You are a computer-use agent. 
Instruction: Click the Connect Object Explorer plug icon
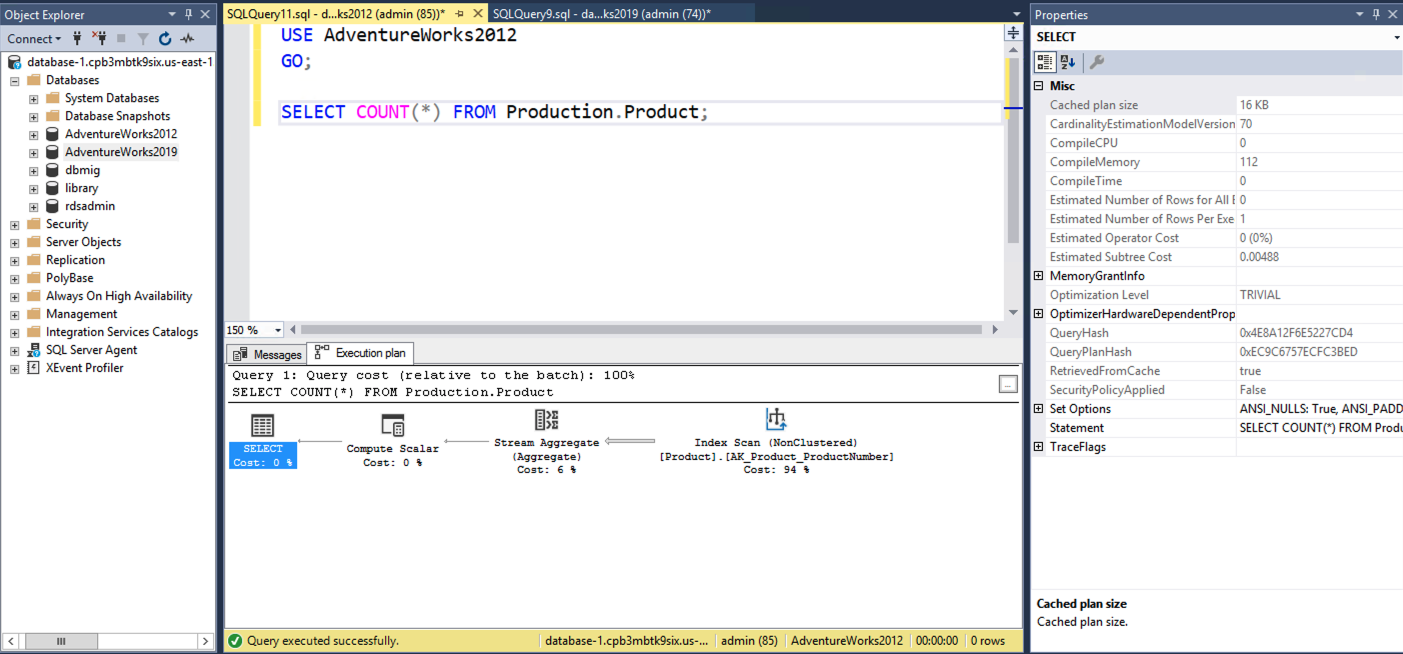pyautogui.click(x=77, y=39)
